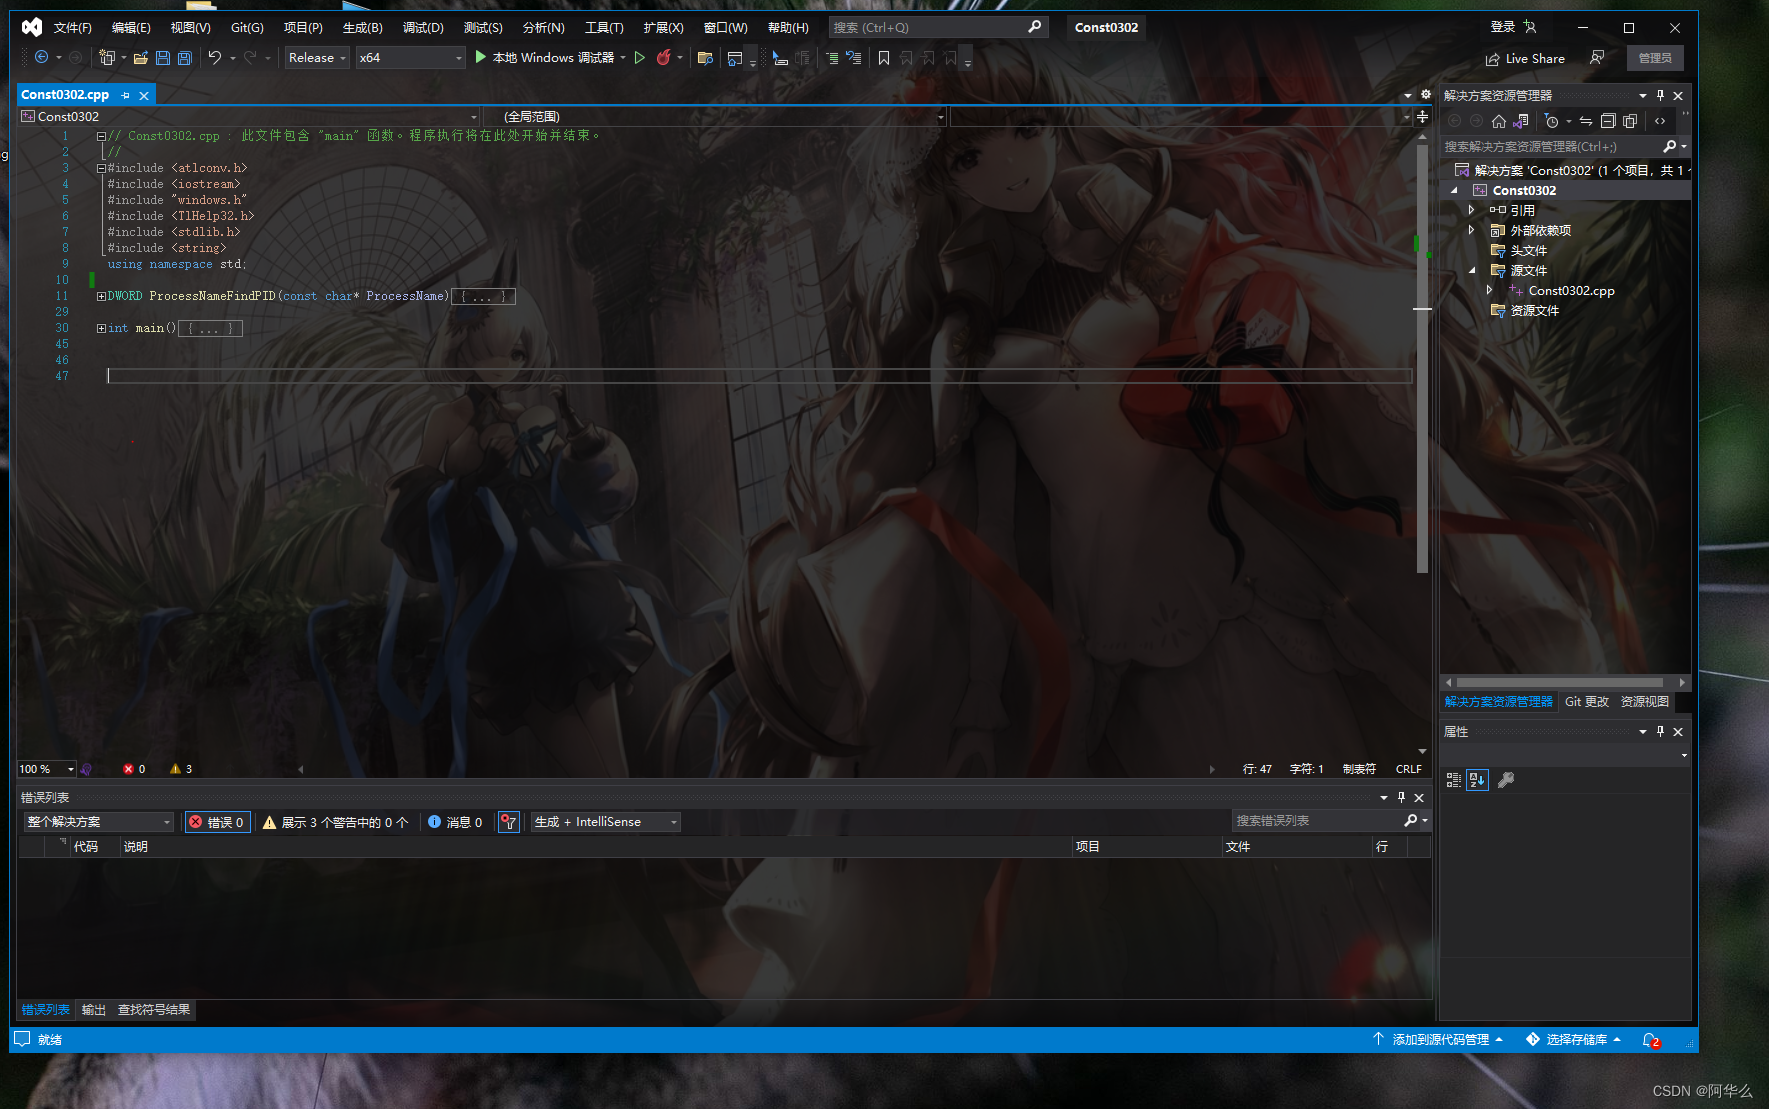The image size is (1769, 1109).
Task: Open the Release configuration dropdown
Action: (317, 58)
